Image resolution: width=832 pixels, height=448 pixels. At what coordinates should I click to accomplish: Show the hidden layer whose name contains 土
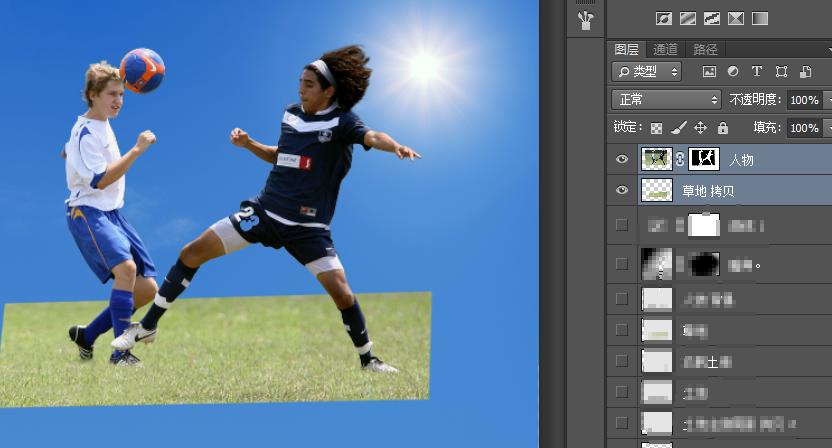(x=622, y=361)
